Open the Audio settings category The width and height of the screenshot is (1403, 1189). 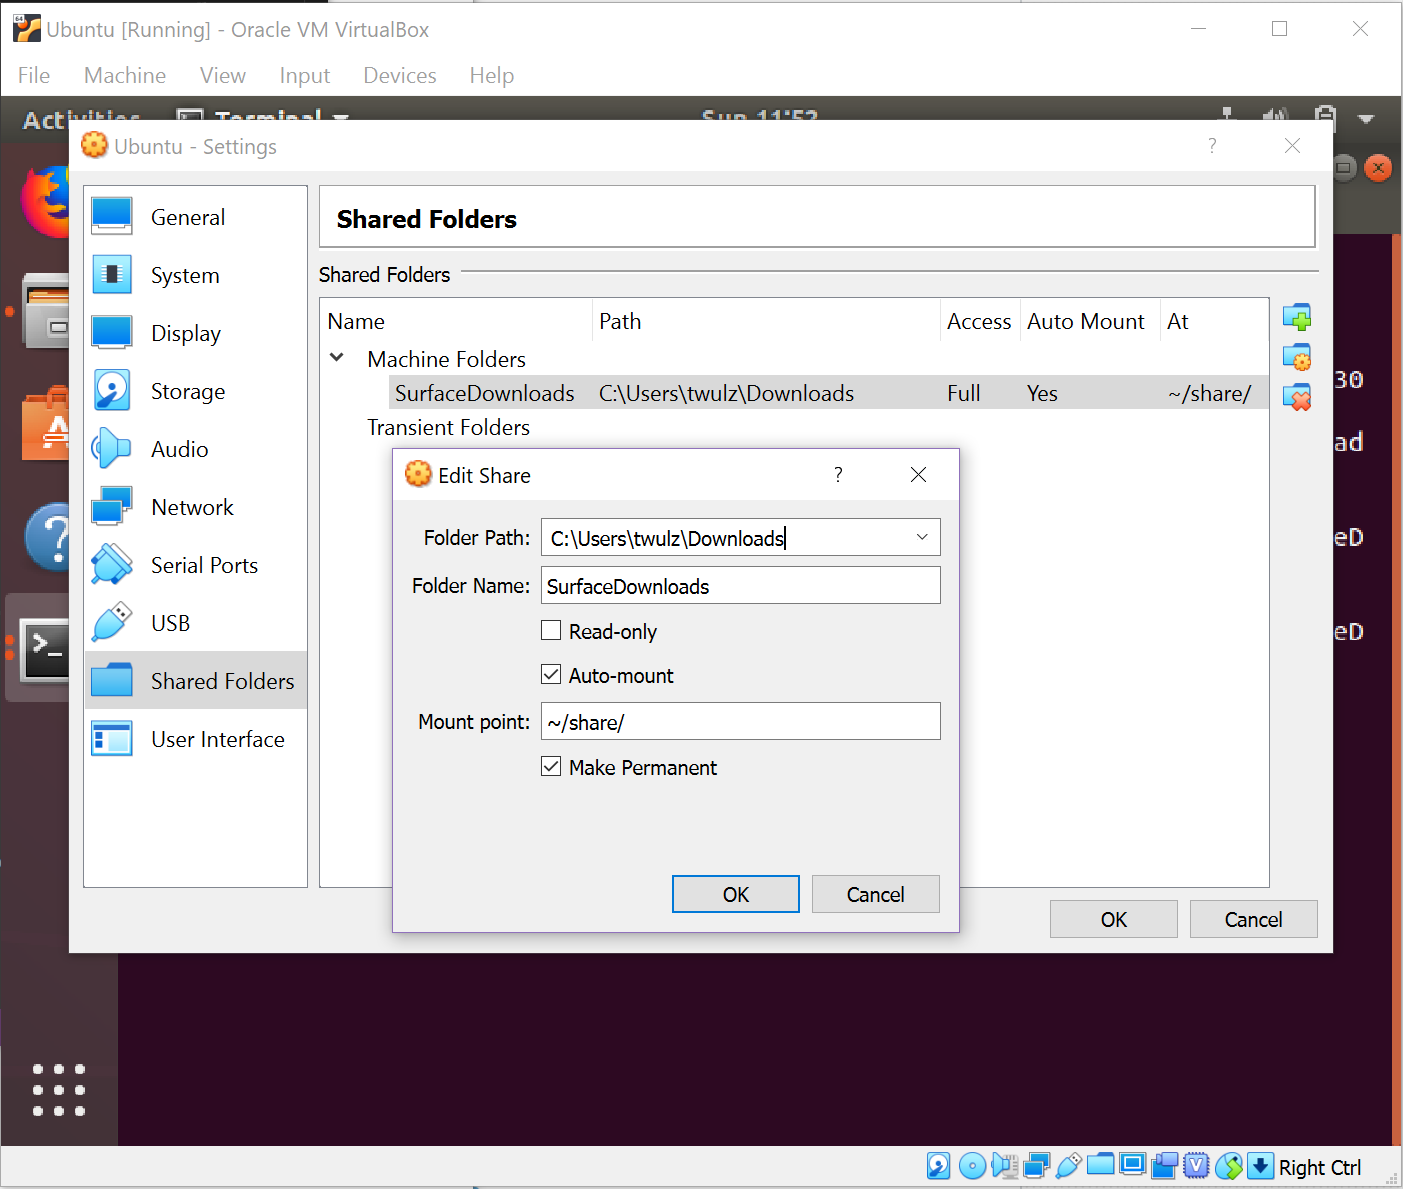[x=196, y=449]
